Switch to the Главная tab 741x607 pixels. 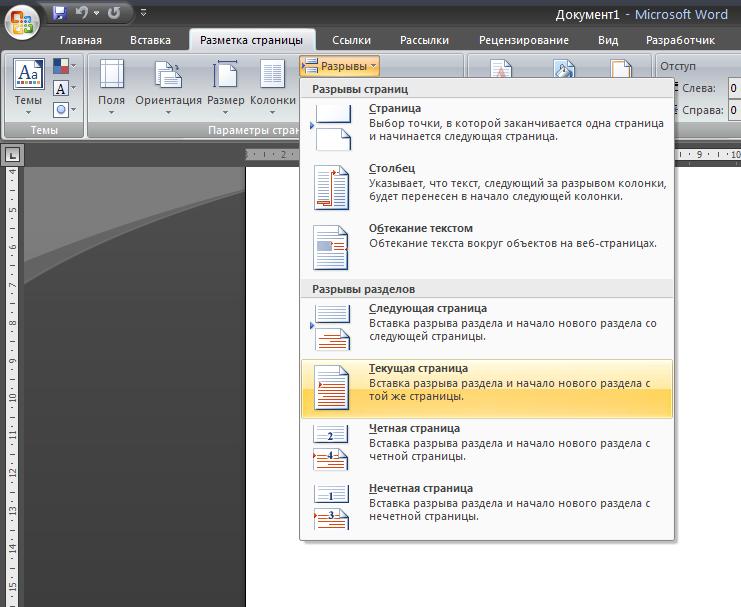80,41
